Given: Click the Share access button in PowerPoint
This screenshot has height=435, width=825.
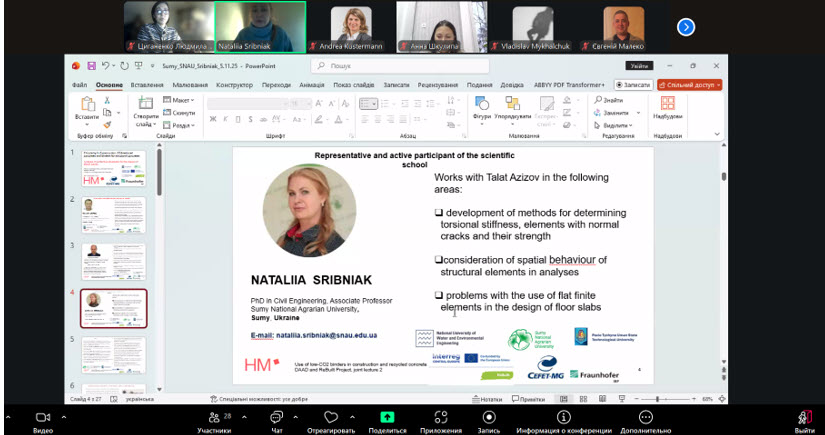Looking at the screenshot, I should tap(690, 85).
